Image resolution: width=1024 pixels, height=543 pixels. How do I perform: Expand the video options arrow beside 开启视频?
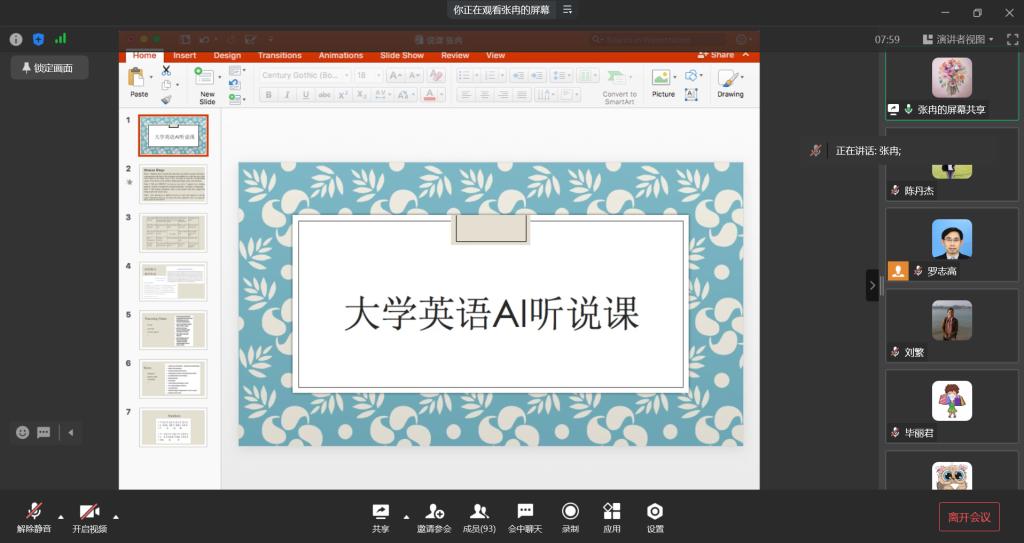(x=116, y=517)
